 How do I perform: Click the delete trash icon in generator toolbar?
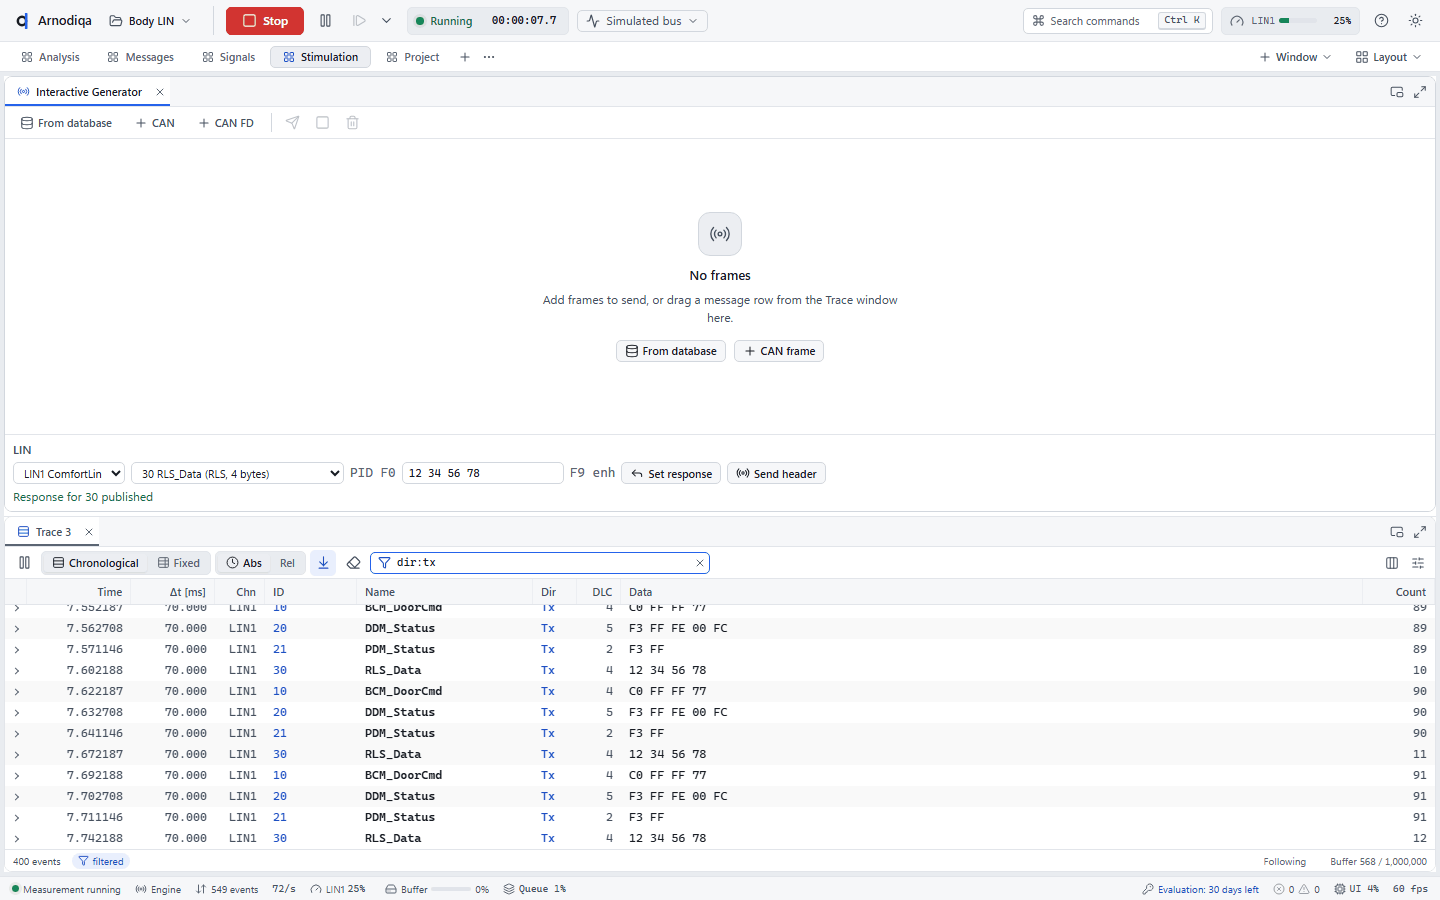[x=353, y=123]
